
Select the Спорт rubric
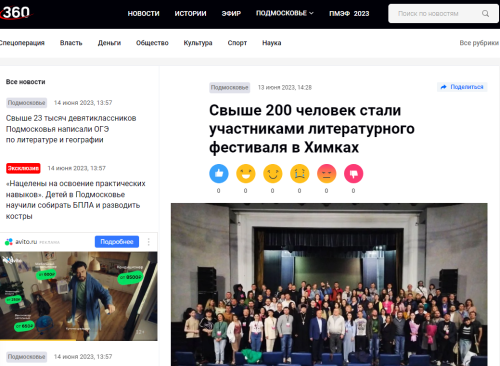pos(237,43)
